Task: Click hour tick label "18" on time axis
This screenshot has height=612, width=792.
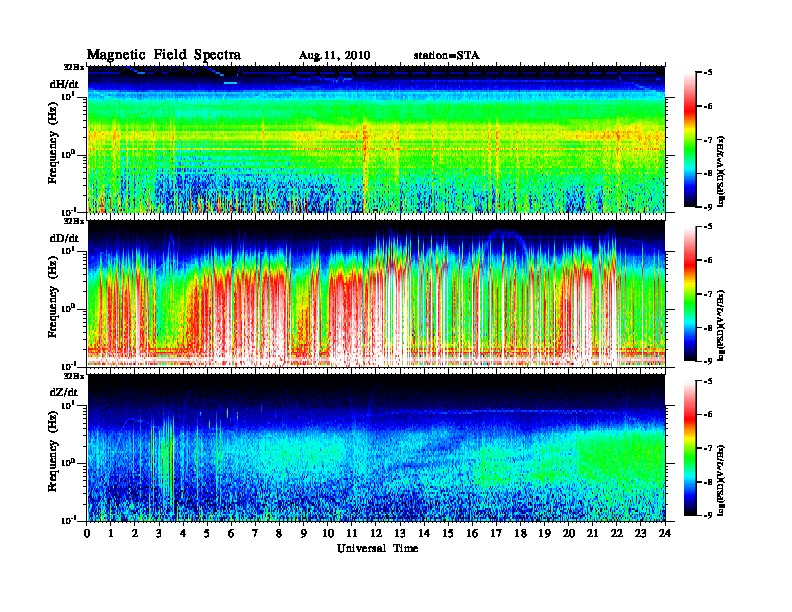Action: (x=520, y=533)
